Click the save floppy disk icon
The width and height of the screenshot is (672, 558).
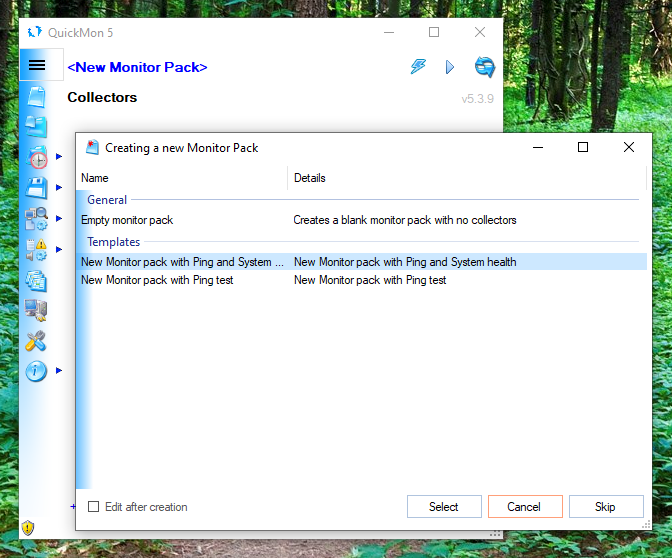[36, 188]
